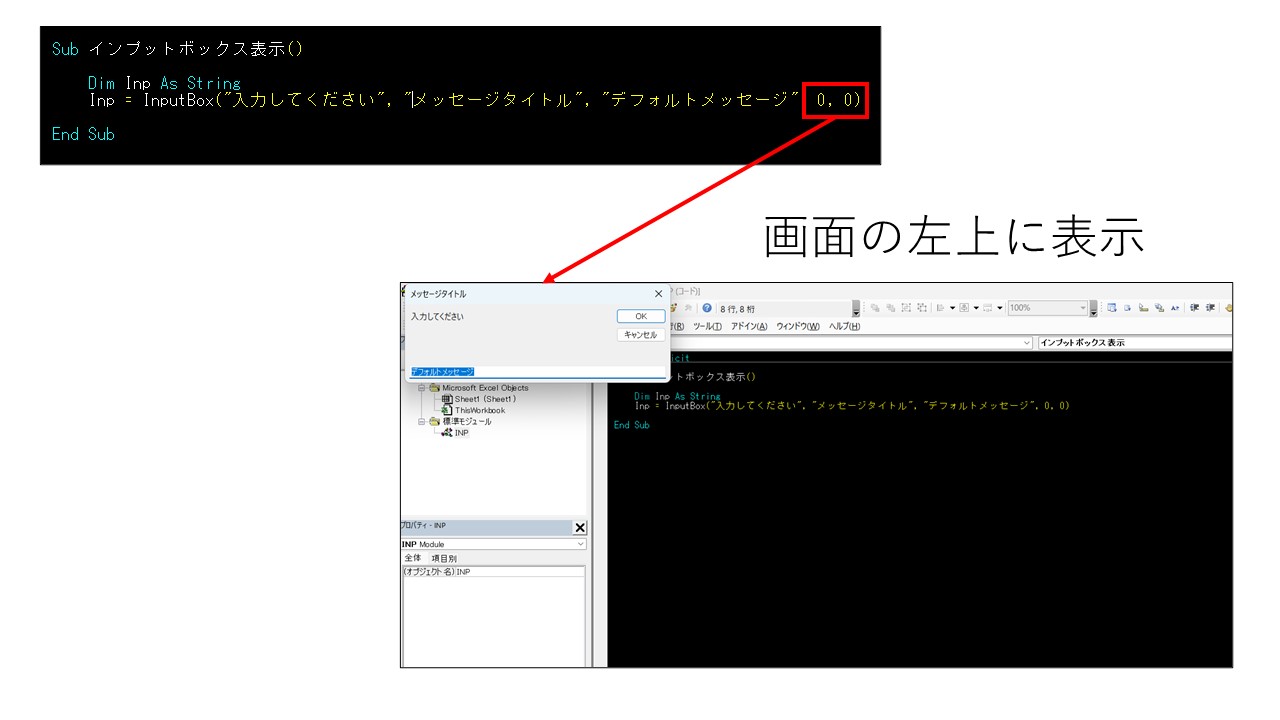Open the インプットボックス表示 procedure dropdown

1135,342
